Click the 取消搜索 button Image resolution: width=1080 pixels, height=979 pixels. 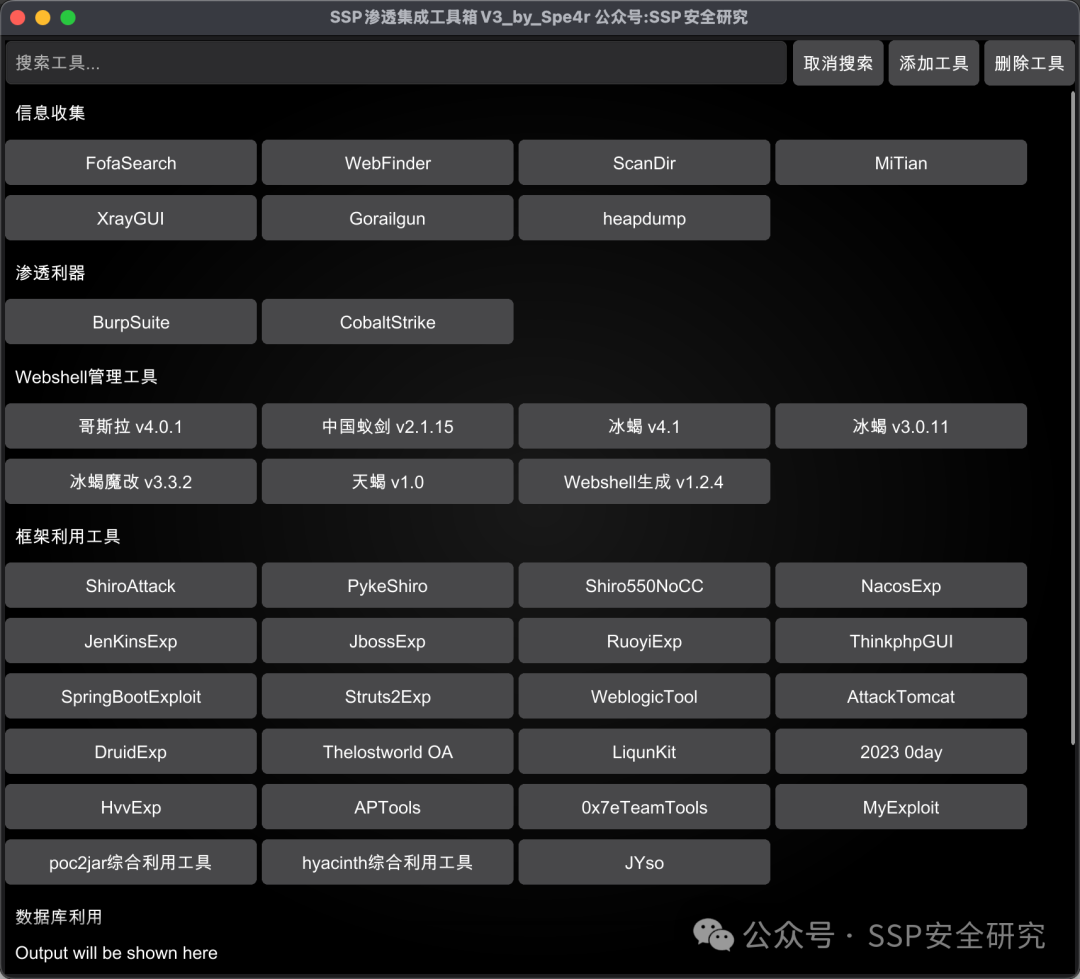[x=838, y=63]
